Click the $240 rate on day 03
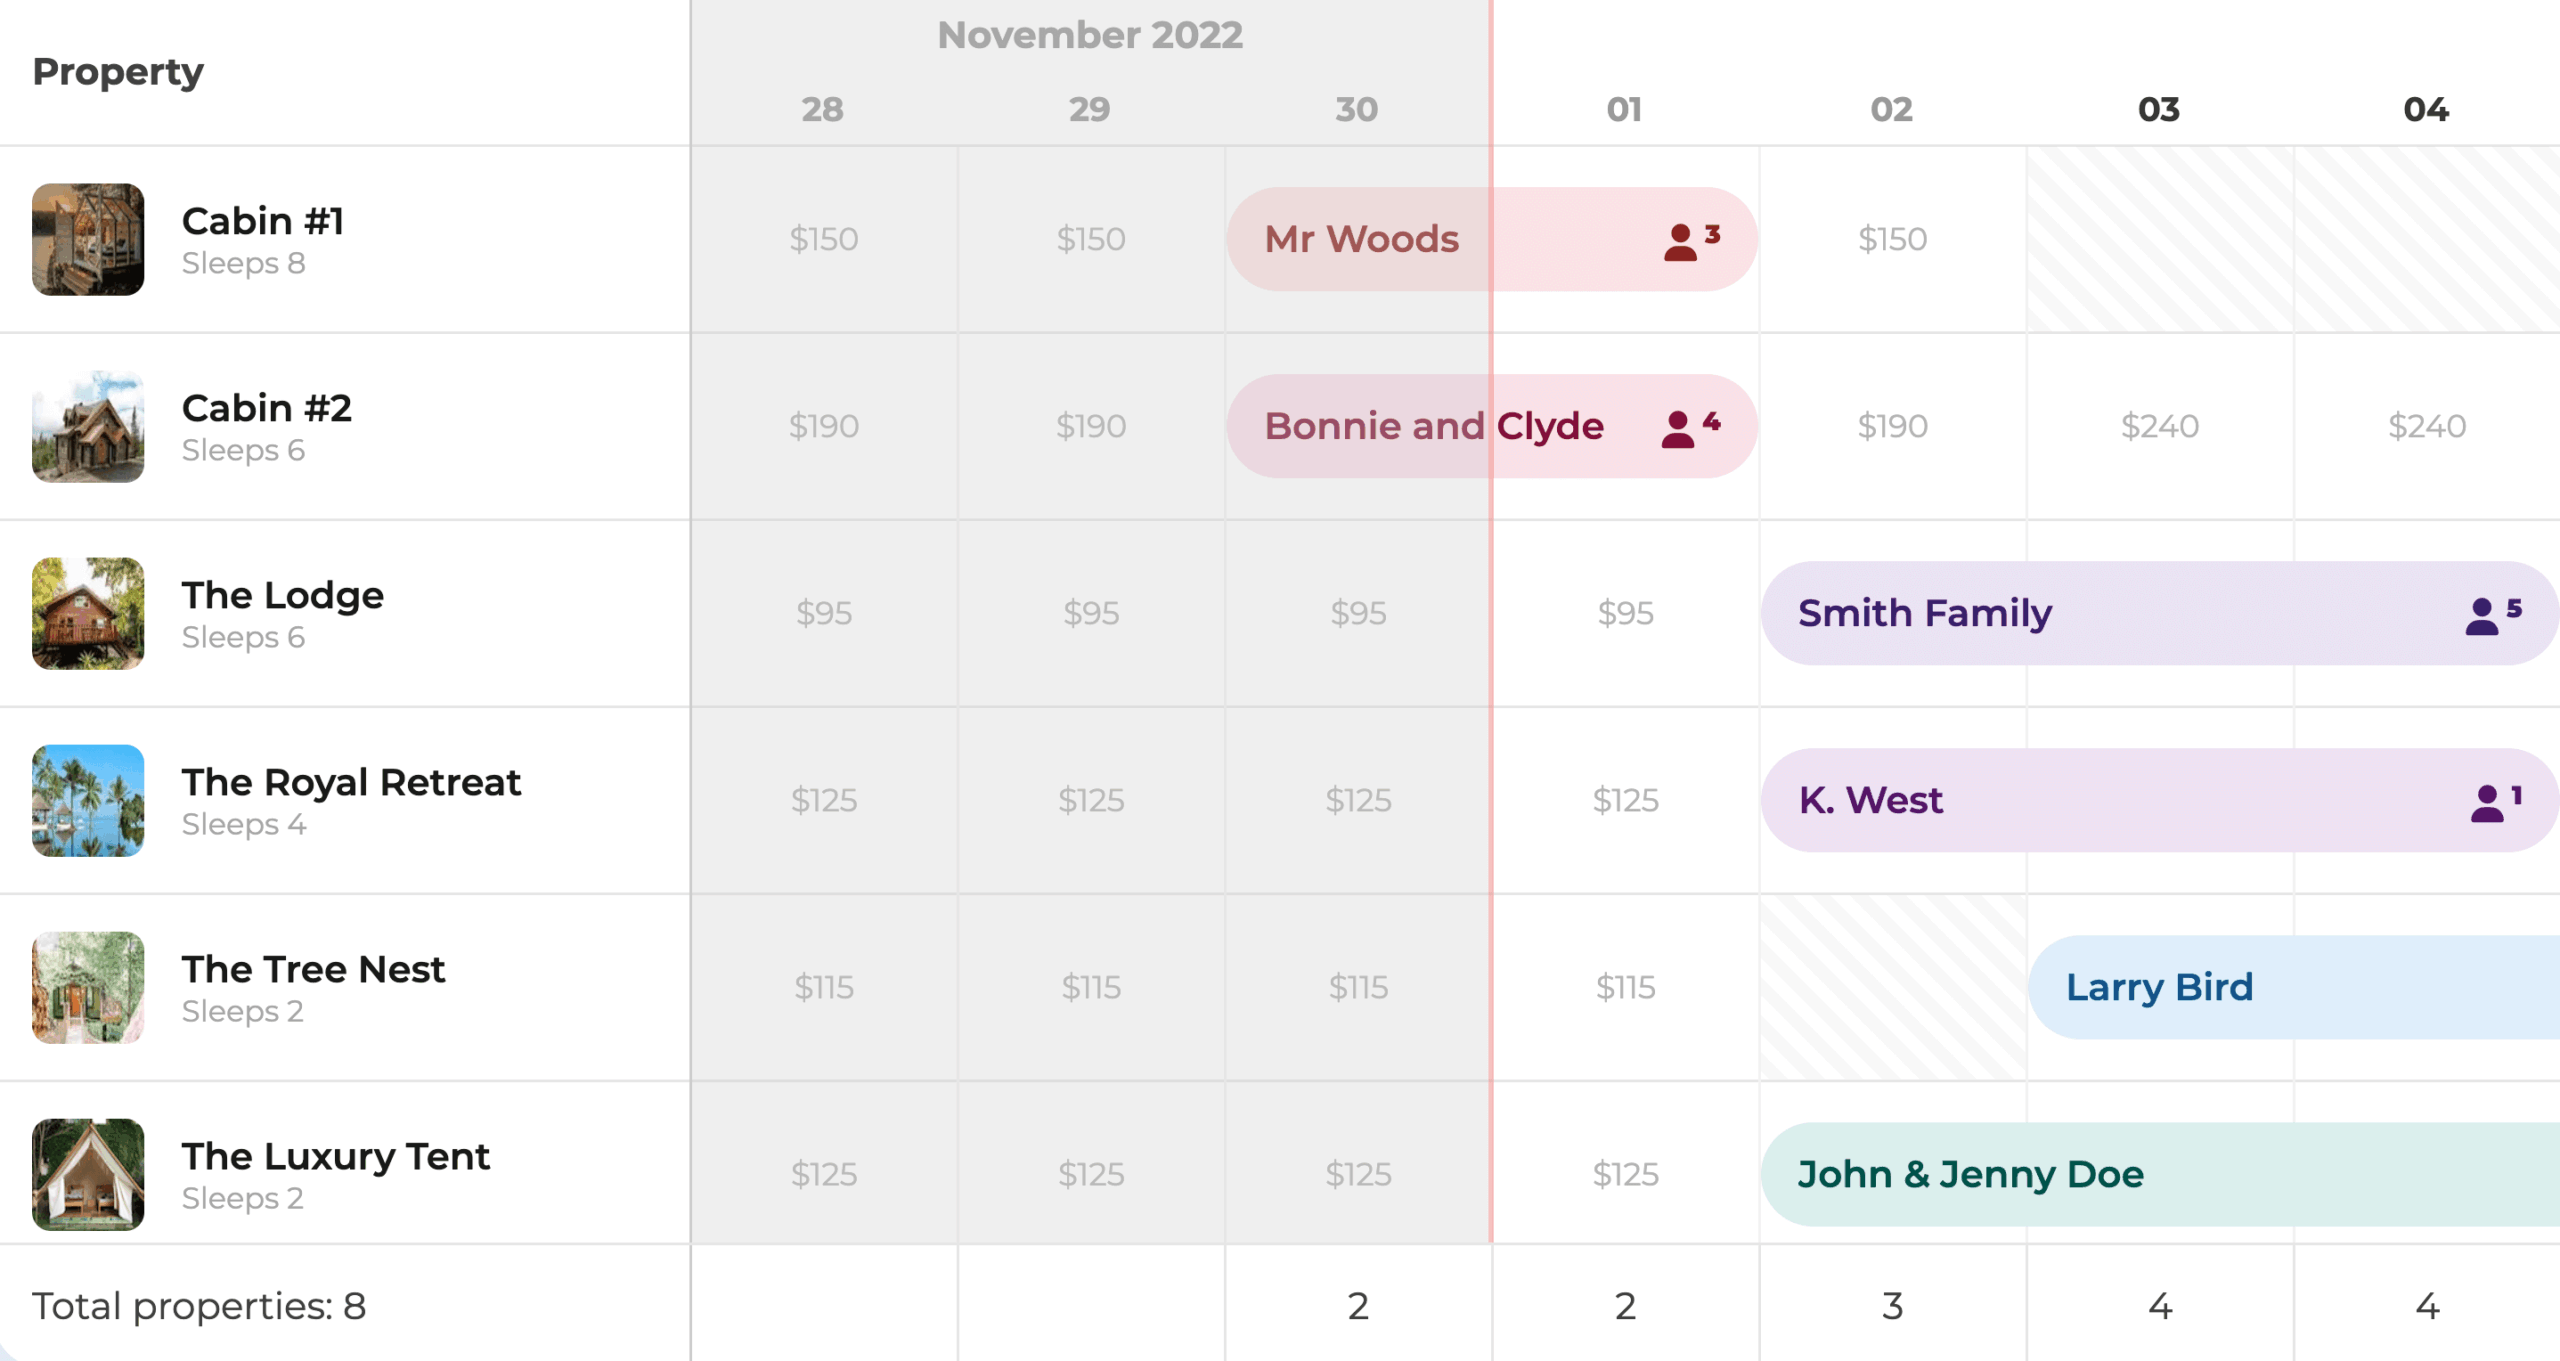2560x1361 pixels. (x=2160, y=426)
